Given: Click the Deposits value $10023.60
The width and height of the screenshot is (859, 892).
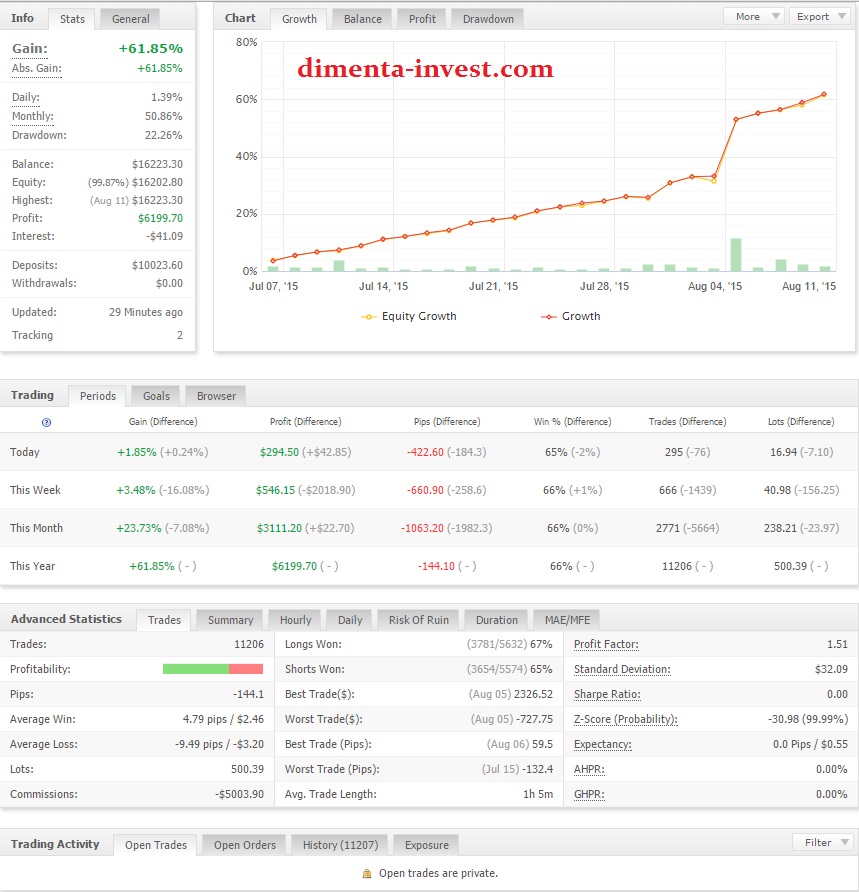Looking at the screenshot, I should click(158, 266).
